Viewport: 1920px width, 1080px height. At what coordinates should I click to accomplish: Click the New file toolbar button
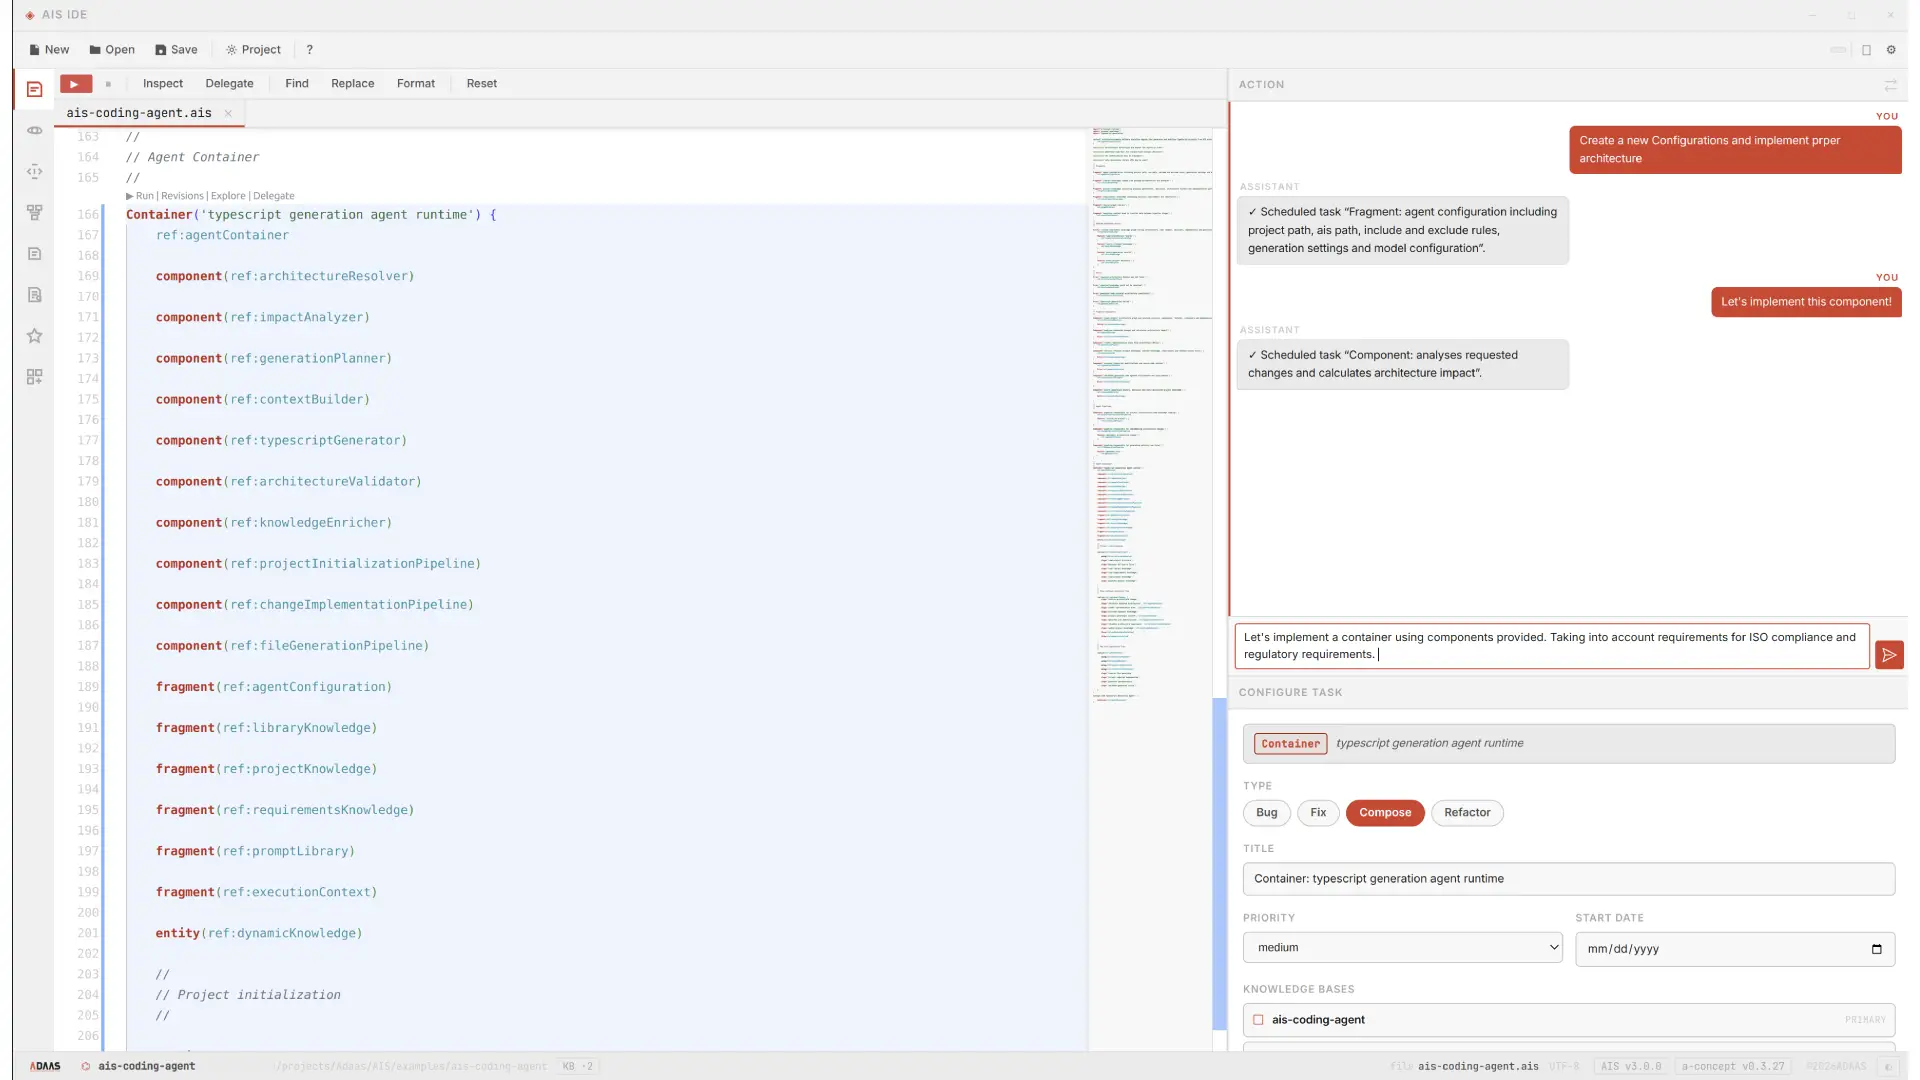tap(49, 50)
